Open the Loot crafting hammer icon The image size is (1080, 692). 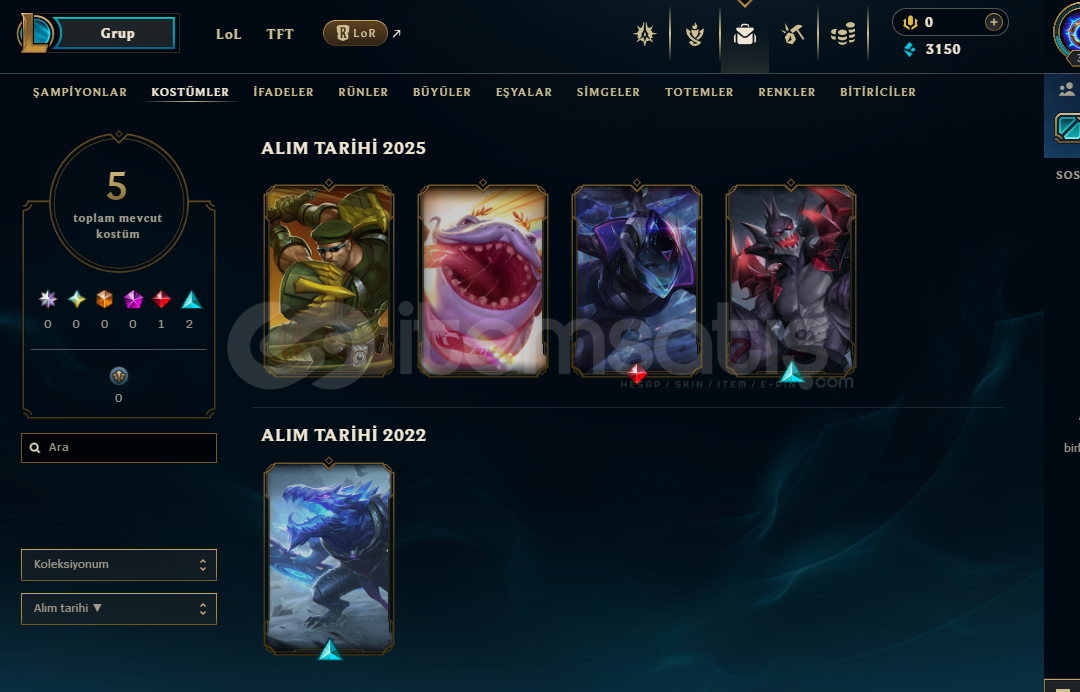tap(793, 34)
